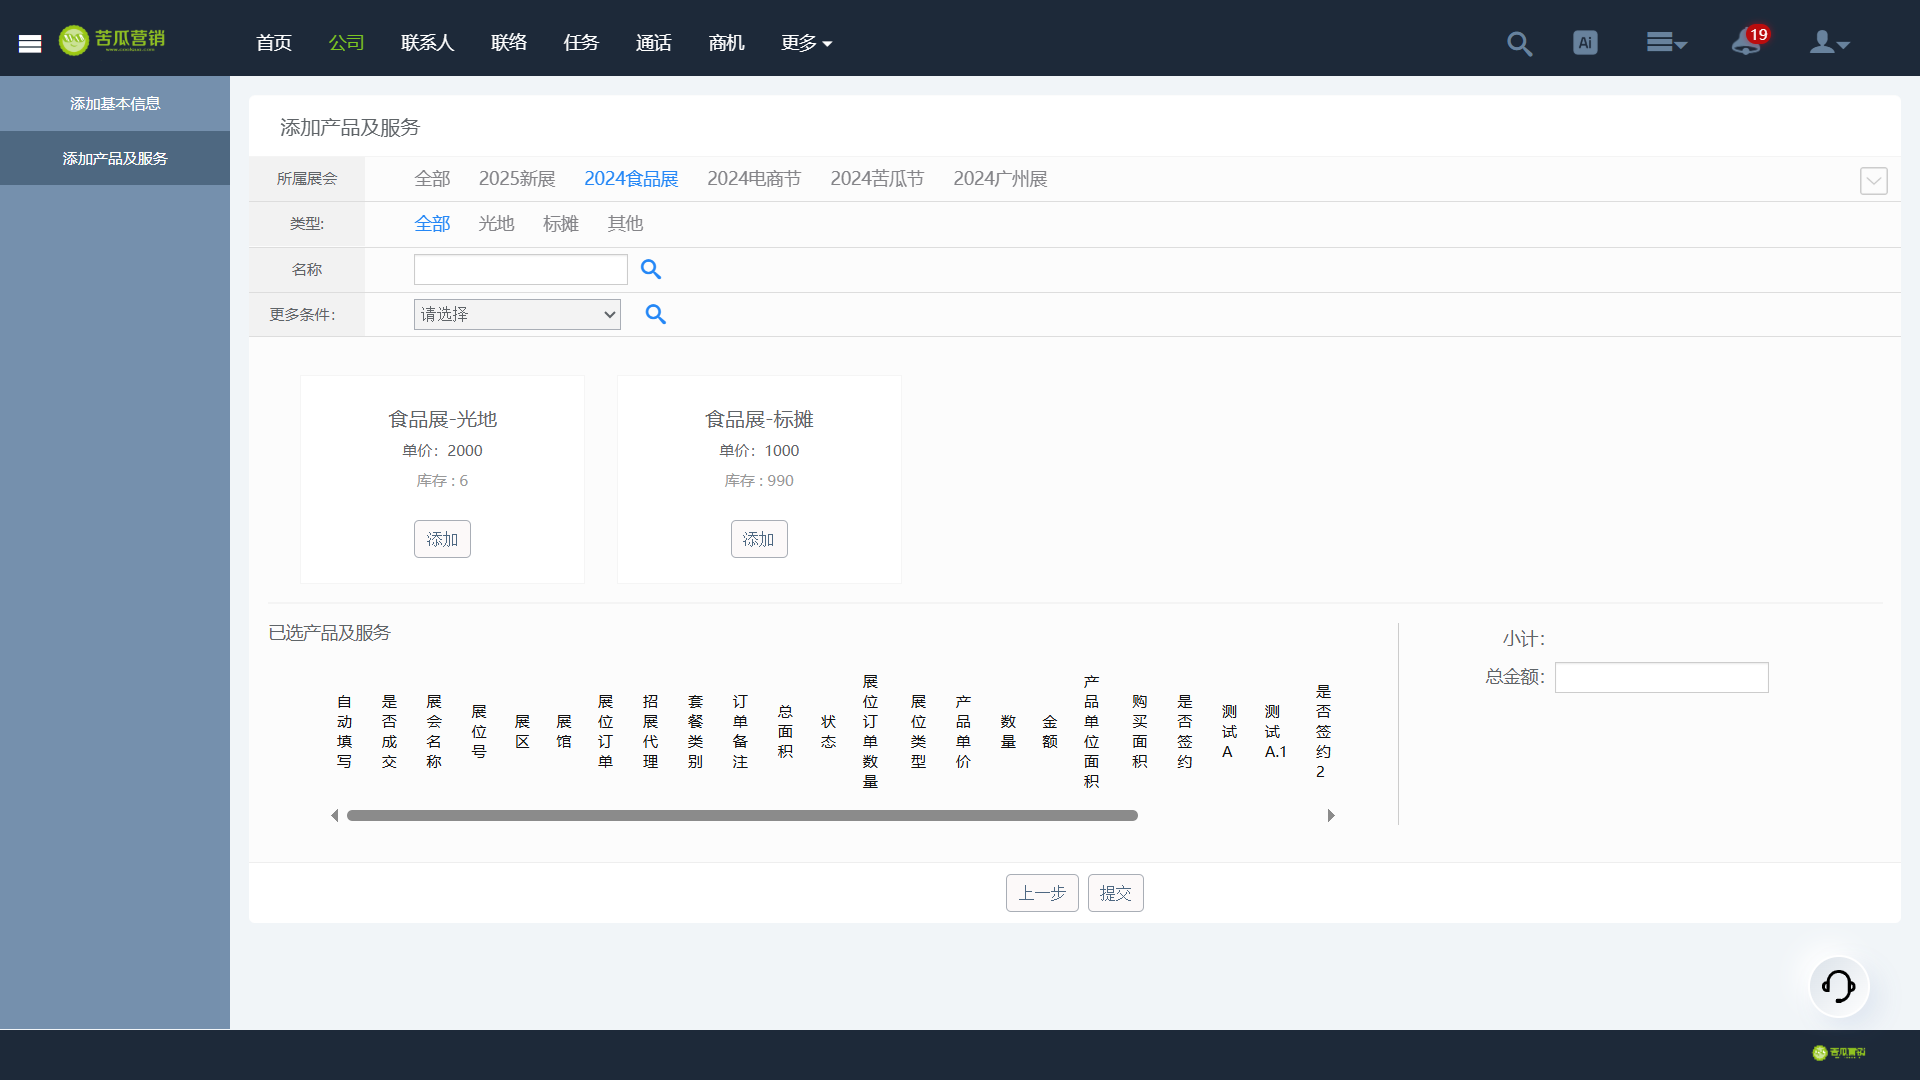Select 光地 type filter
1920x1080 pixels.
tap(496, 224)
